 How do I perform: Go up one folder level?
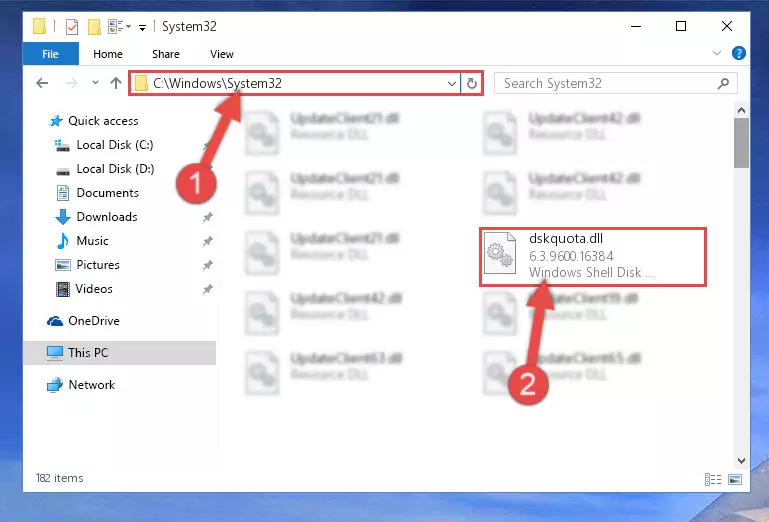pos(116,83)
